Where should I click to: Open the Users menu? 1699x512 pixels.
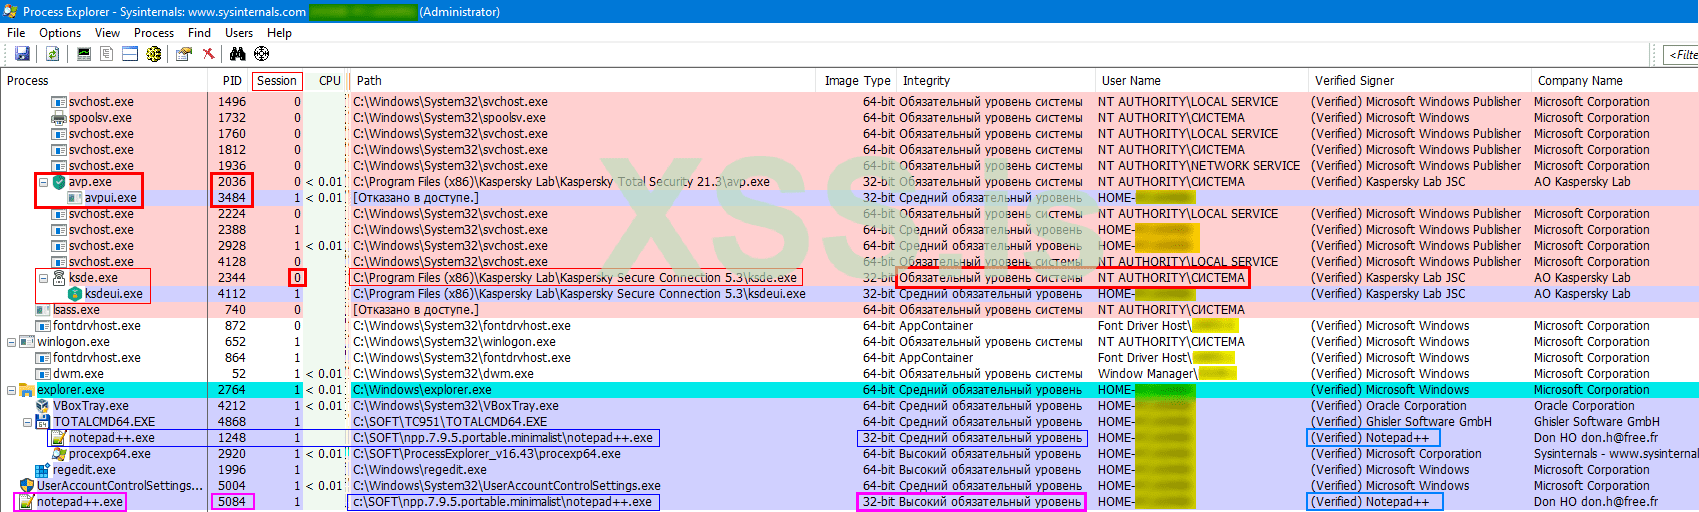[239, 33]
